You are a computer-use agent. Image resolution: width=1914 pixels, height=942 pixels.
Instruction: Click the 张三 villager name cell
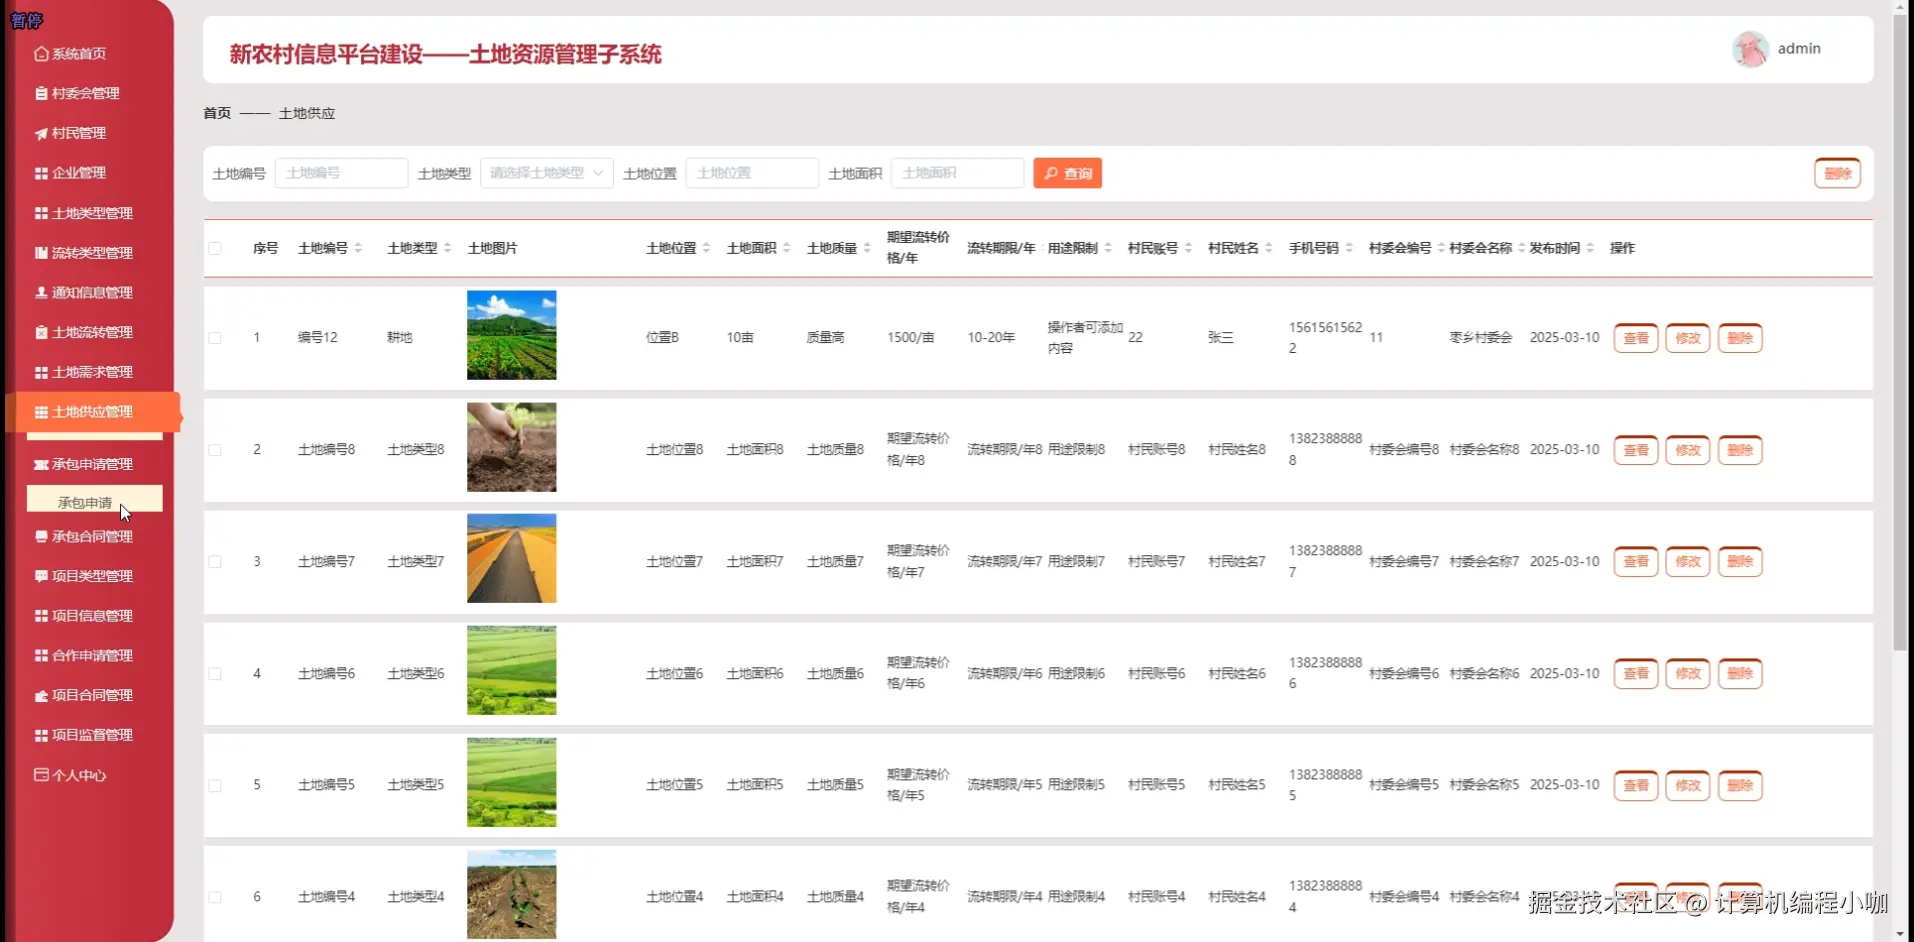pos(1221,338)
